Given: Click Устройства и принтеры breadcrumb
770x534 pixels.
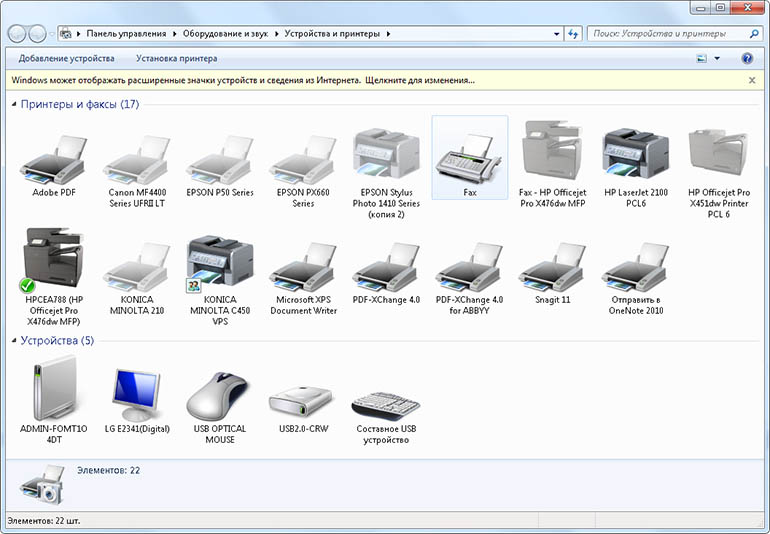Looking at the screenshot, I should click(x=332, y=34).
